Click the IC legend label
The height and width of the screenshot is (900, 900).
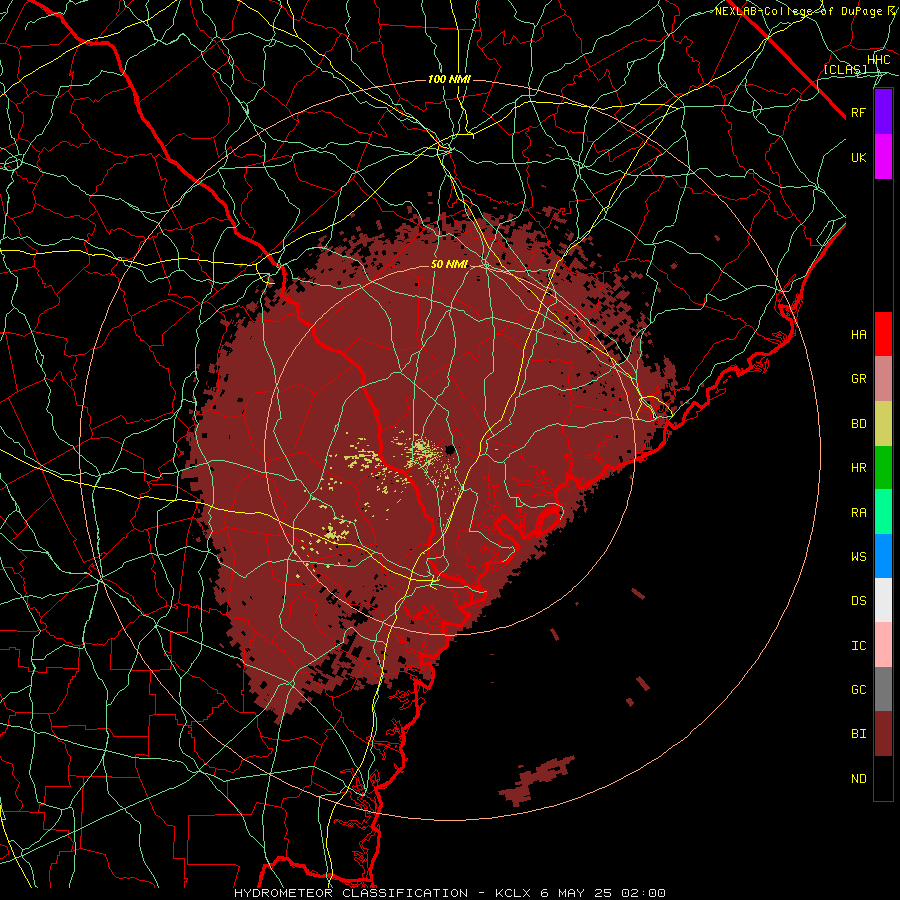point(859,646)
